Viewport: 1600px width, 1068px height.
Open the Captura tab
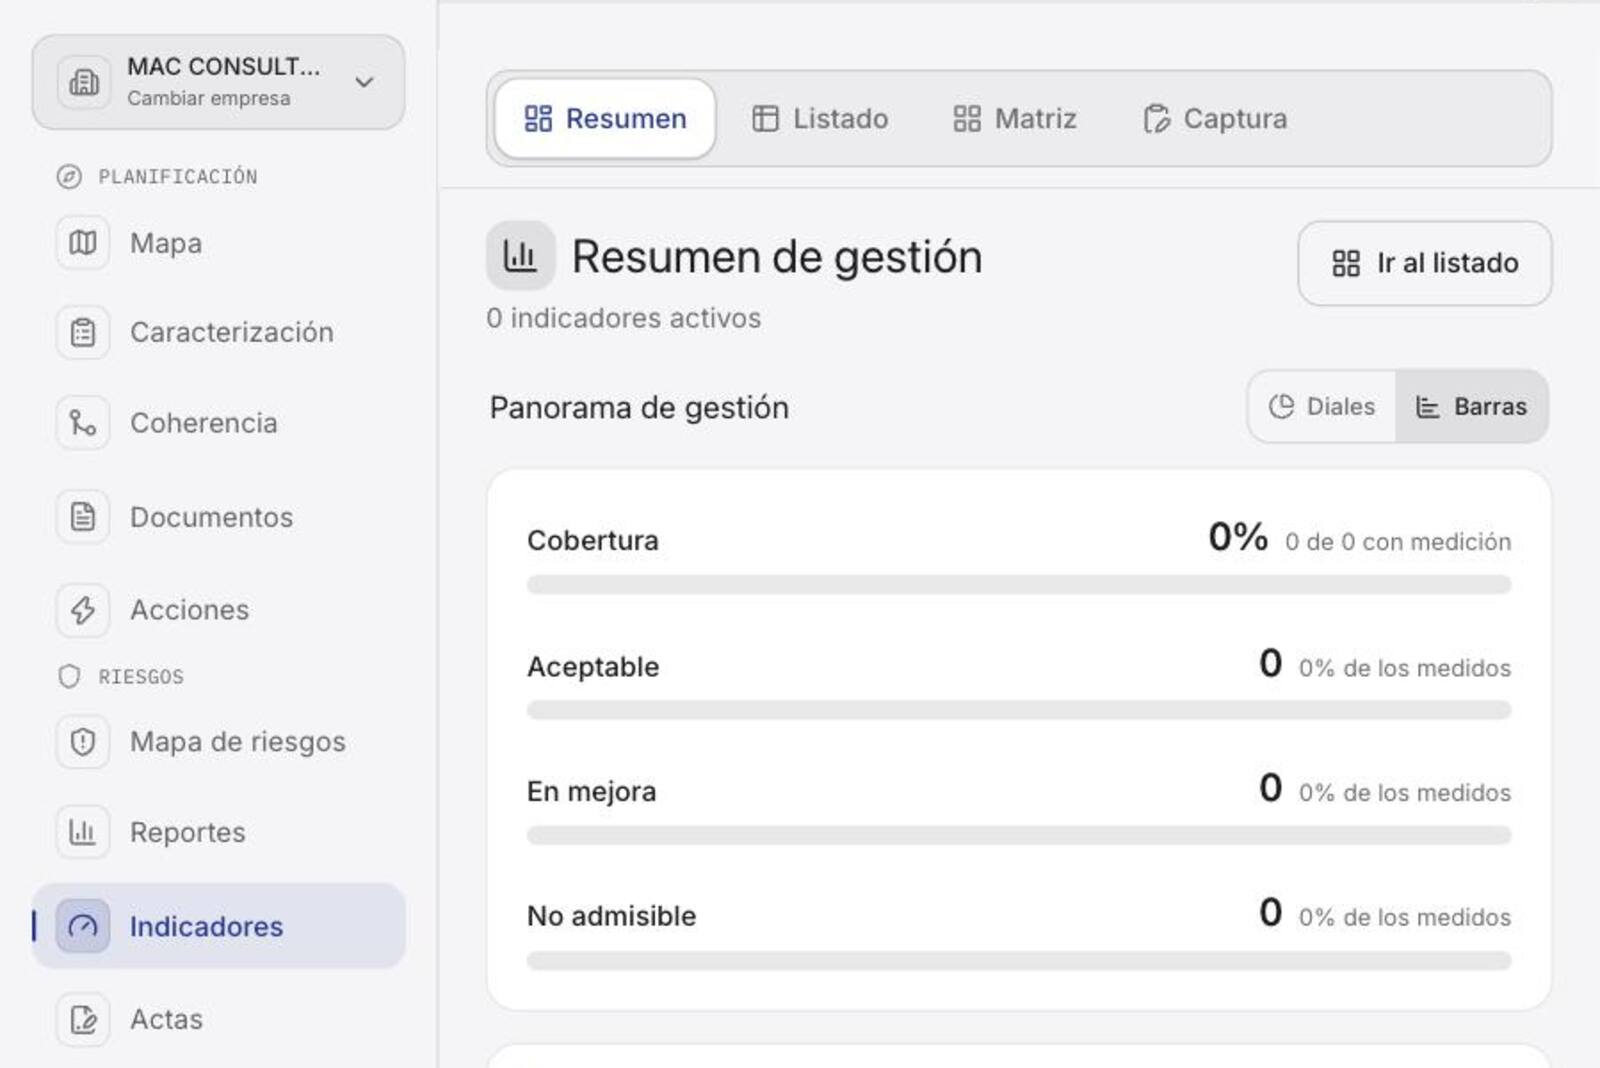(1215, 119)
